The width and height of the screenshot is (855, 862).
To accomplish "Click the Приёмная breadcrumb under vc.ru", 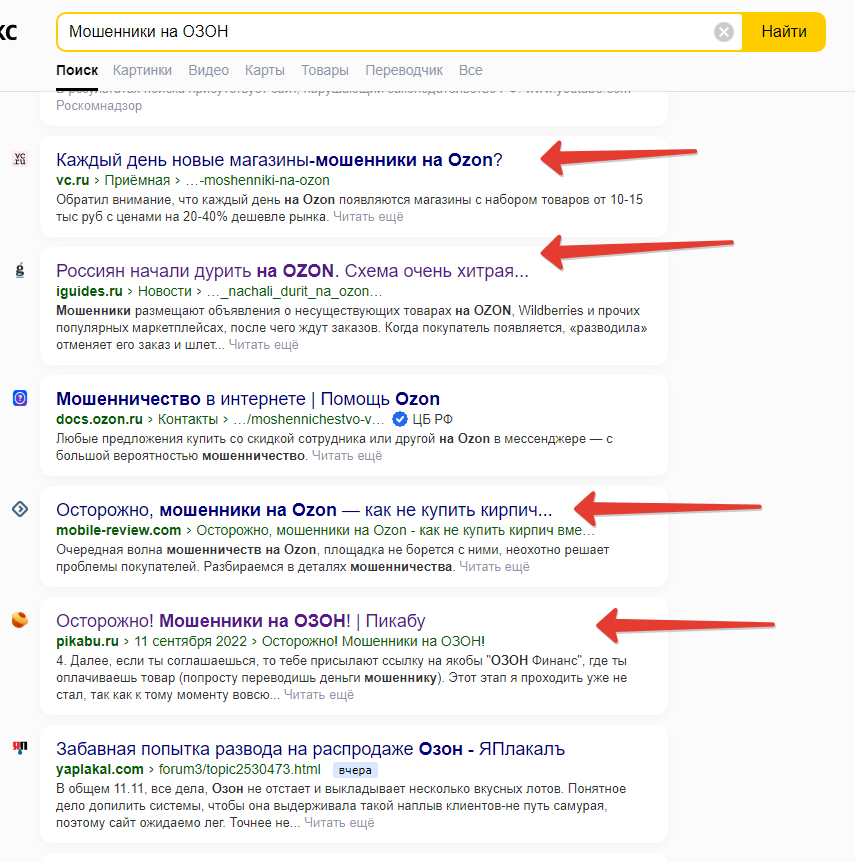I will pyautogui.click(x=137, y=180).
